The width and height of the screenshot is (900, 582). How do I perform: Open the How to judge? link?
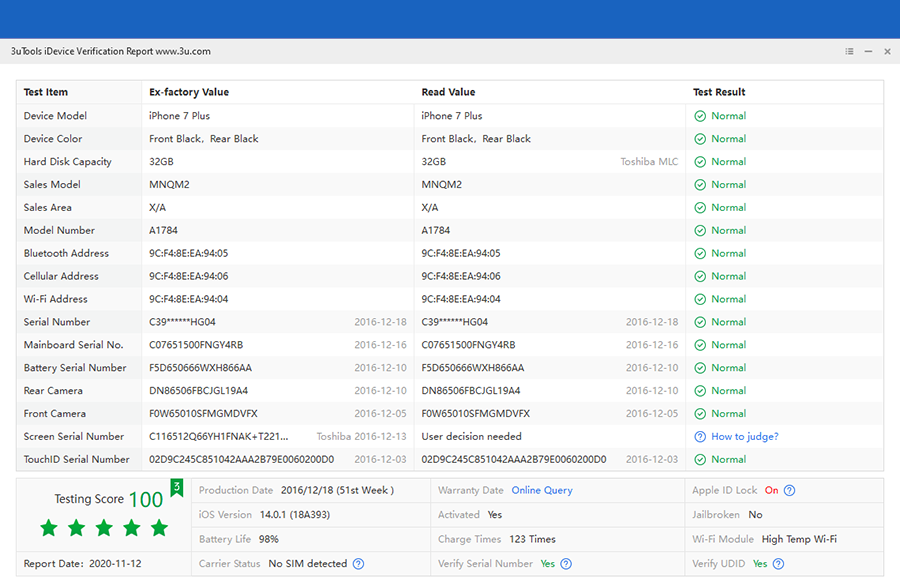click(744, 437)
